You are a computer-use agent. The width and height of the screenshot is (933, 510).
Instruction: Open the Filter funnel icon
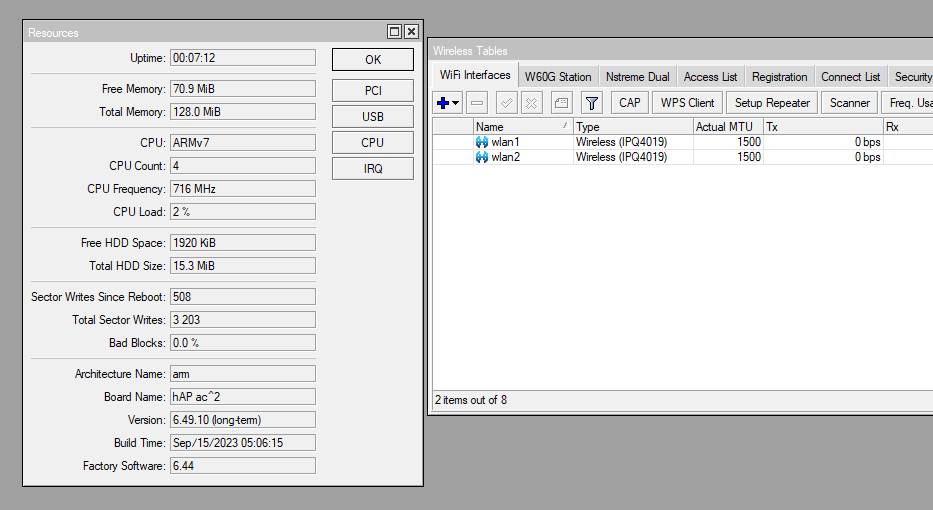coord(591,103)
